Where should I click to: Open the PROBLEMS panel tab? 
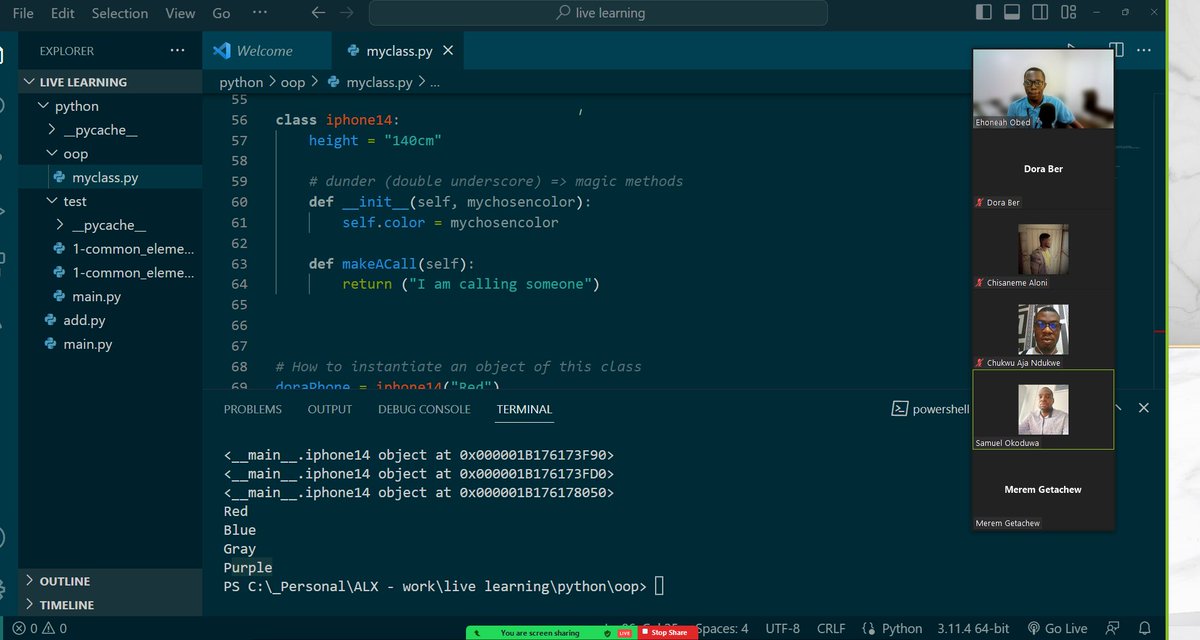(x=253, y=409)
